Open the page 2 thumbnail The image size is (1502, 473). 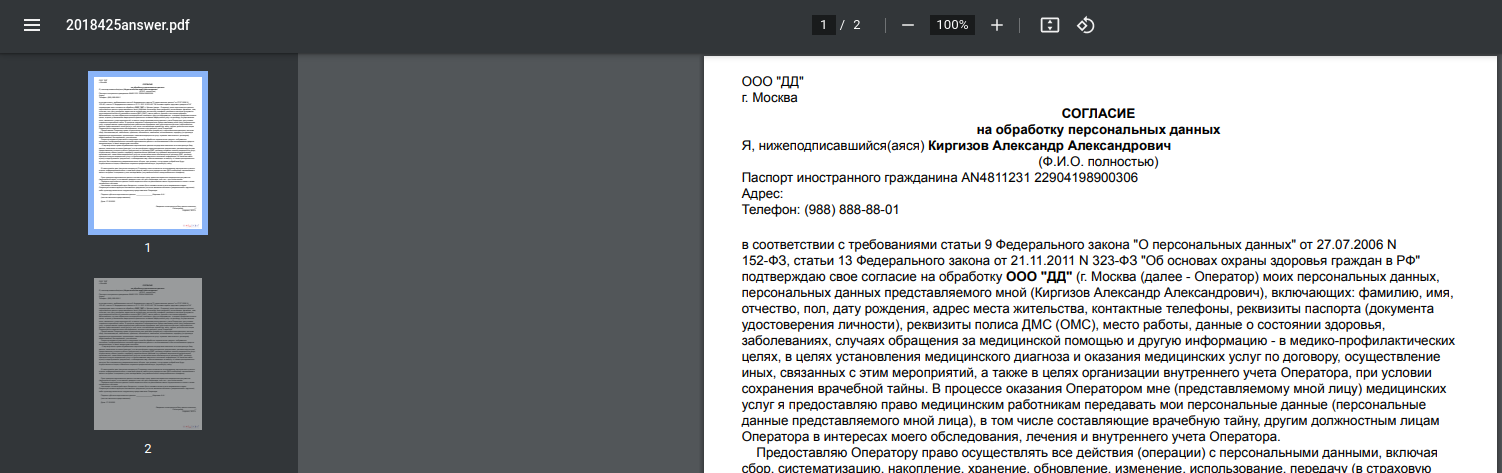point(148,354)
